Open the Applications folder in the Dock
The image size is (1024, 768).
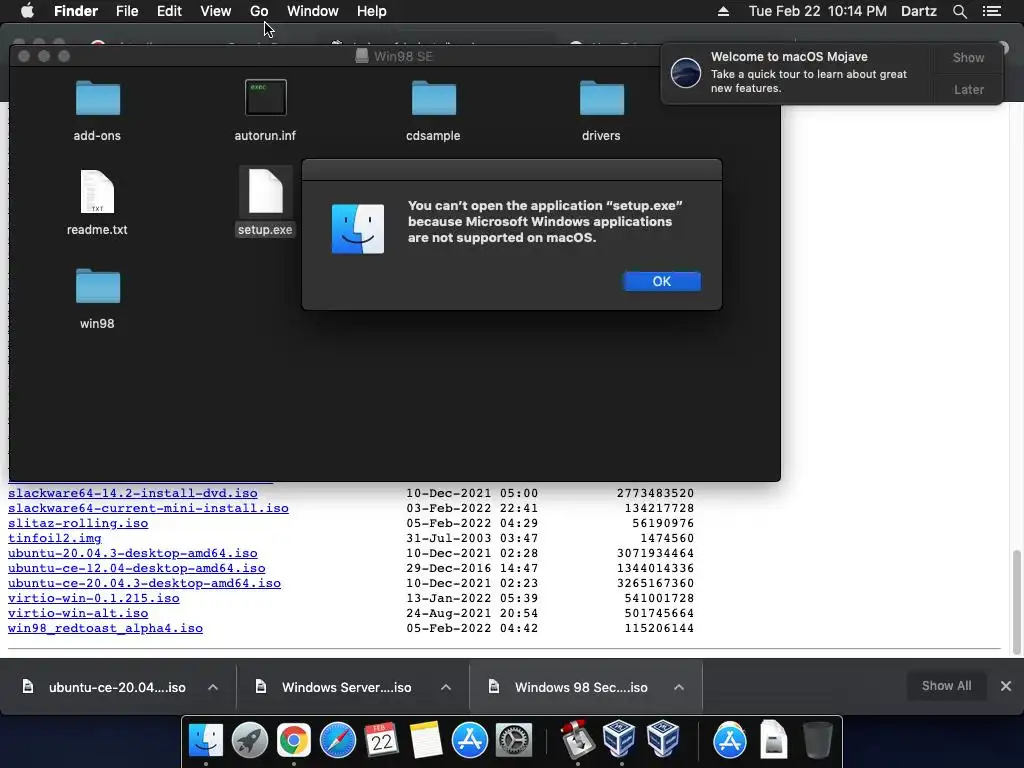tap(729, 740)
